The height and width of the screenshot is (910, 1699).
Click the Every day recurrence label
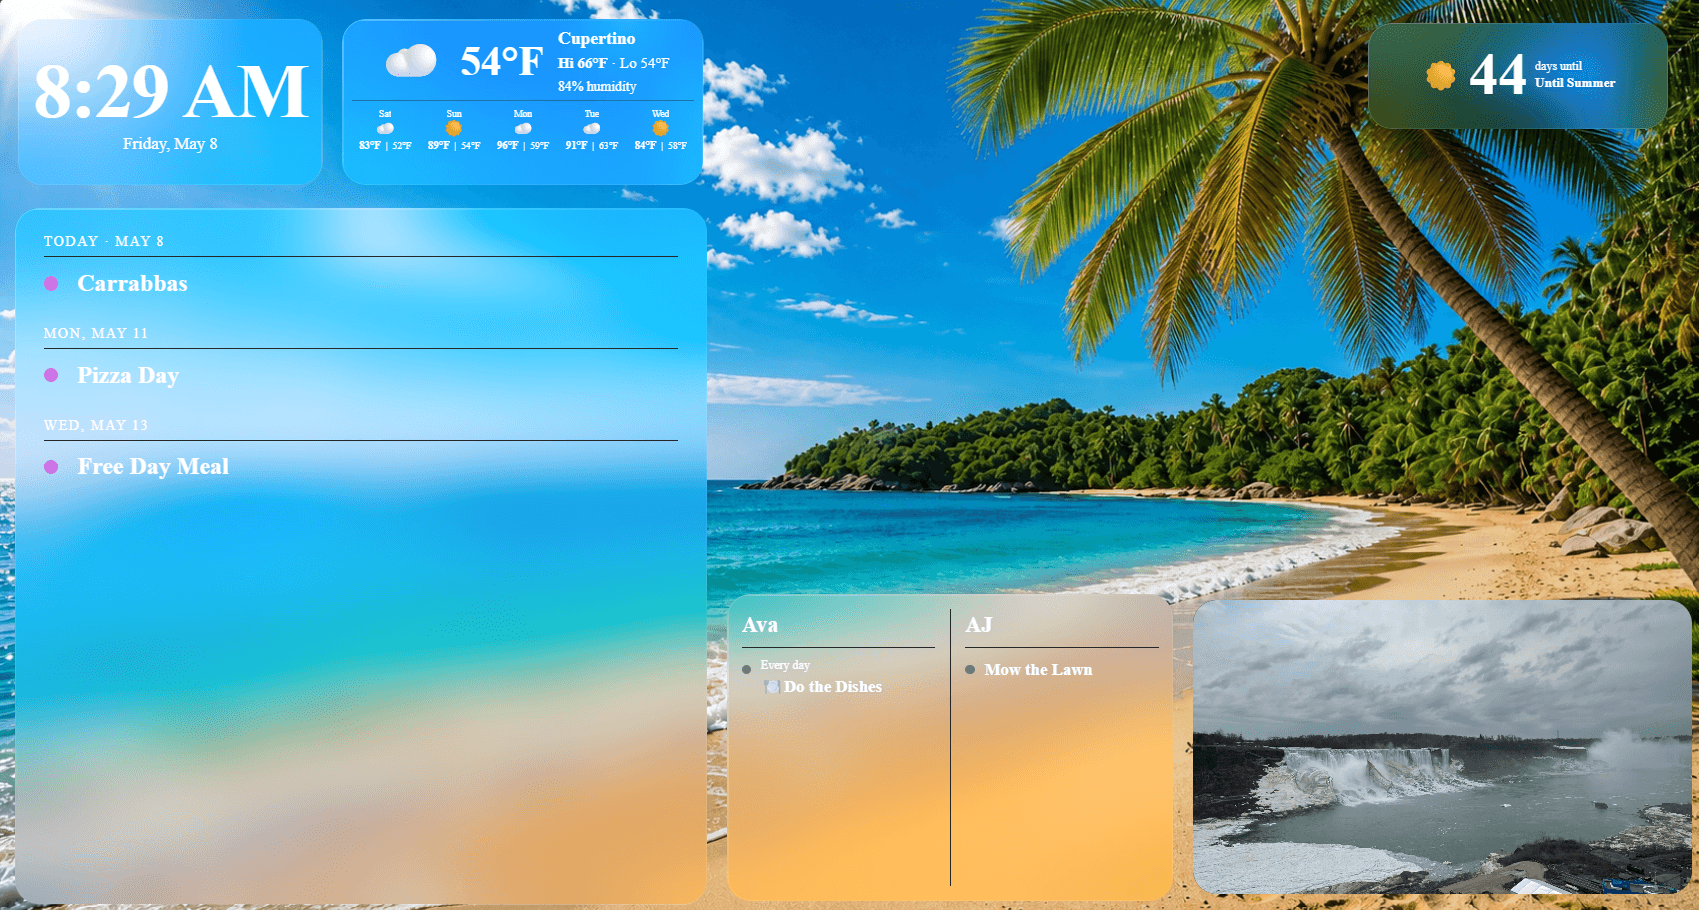[x=785, y=665]
